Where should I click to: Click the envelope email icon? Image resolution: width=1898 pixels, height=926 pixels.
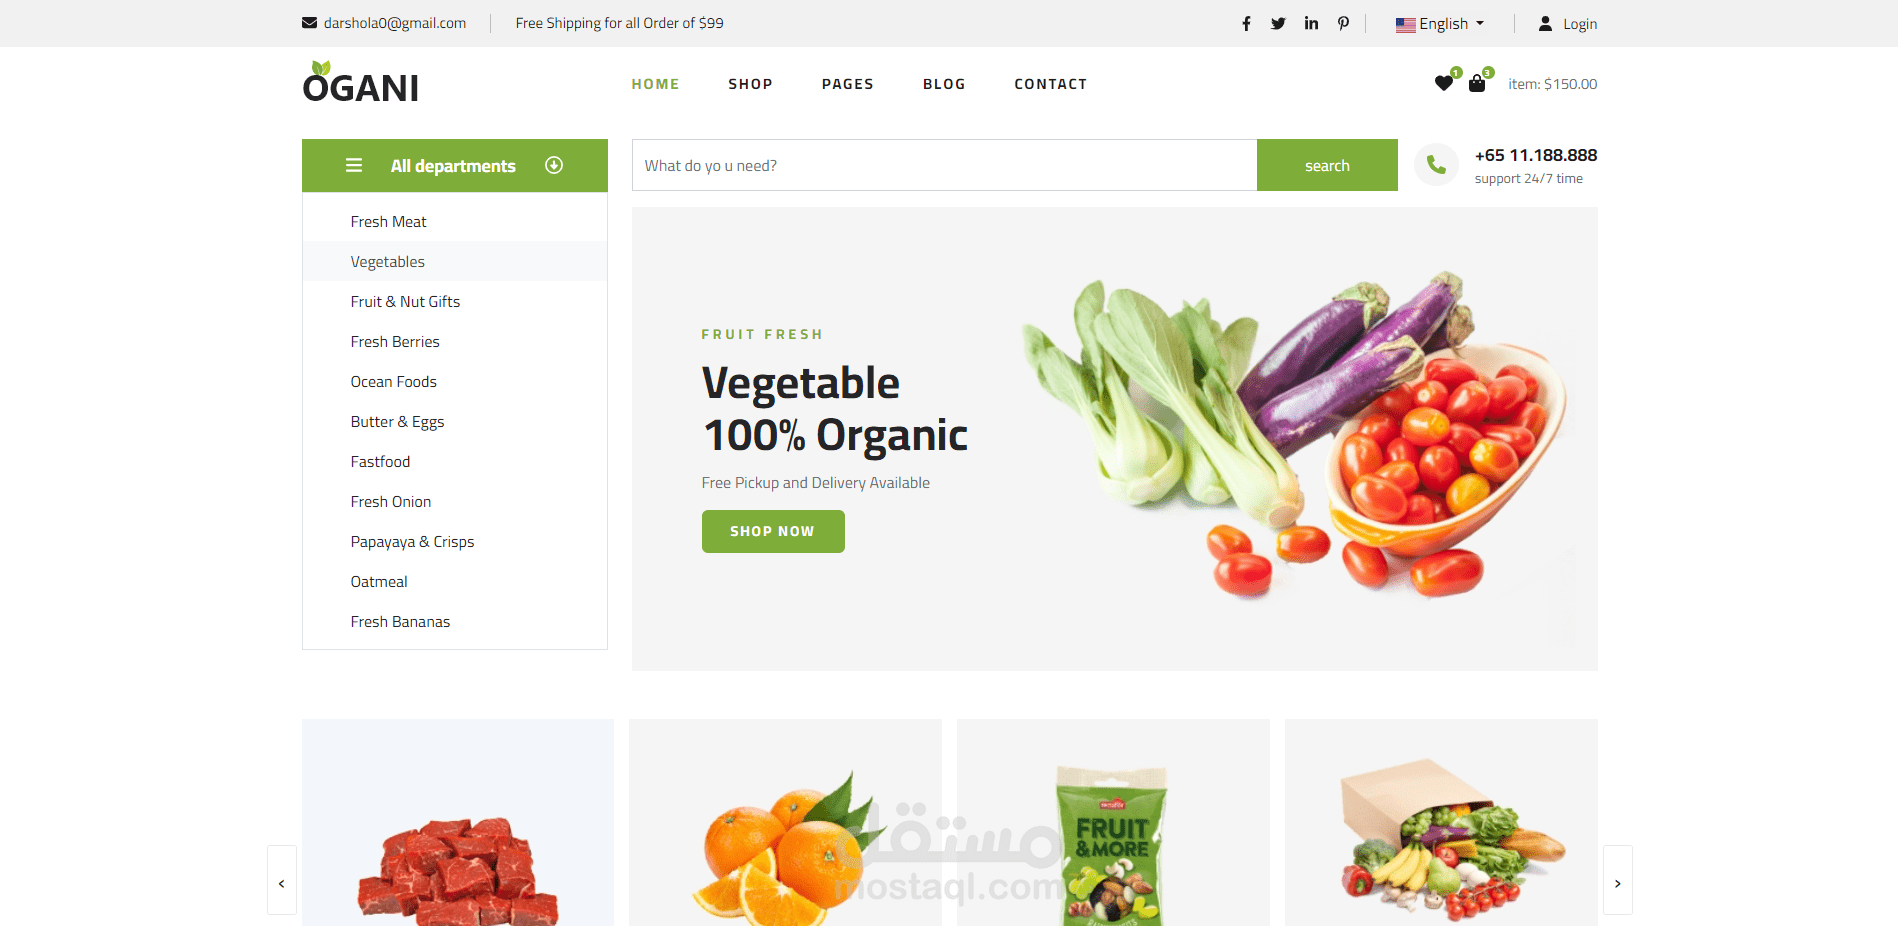coord(310,23)
